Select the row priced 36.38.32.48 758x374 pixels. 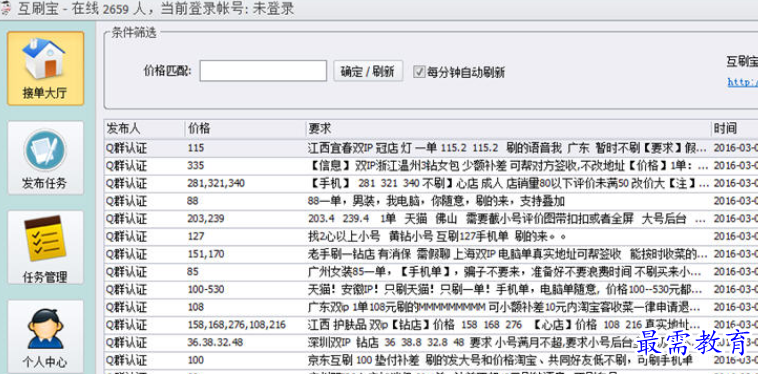coord(431,343)
